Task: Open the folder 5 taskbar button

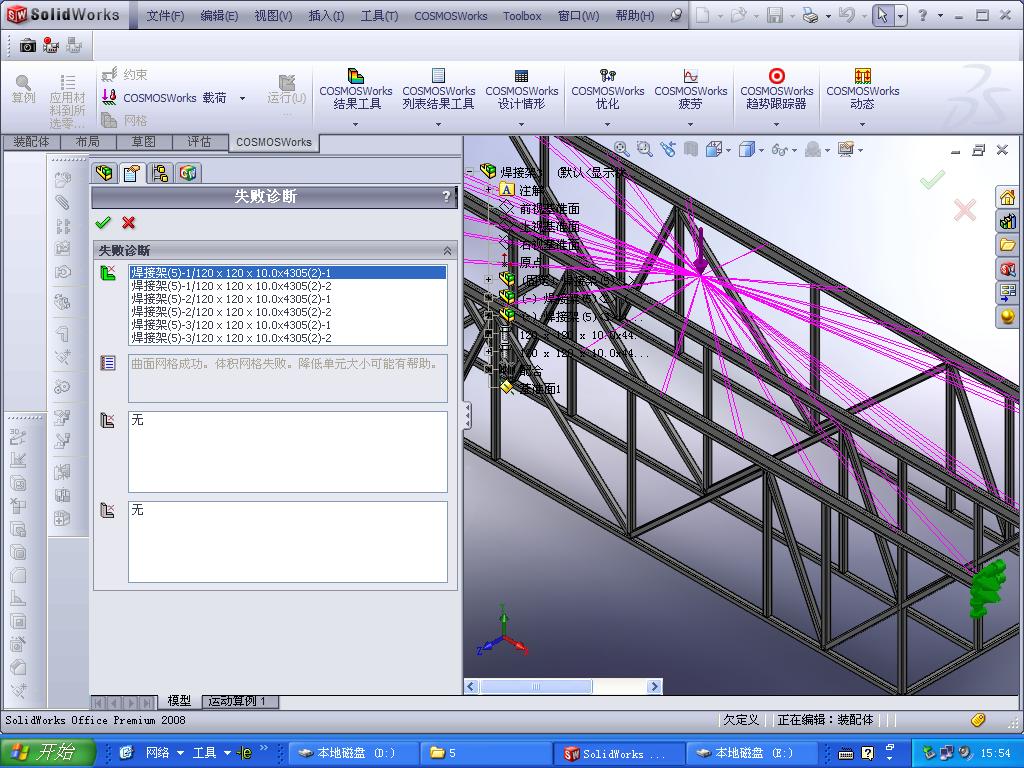Action: click(486, 753)
